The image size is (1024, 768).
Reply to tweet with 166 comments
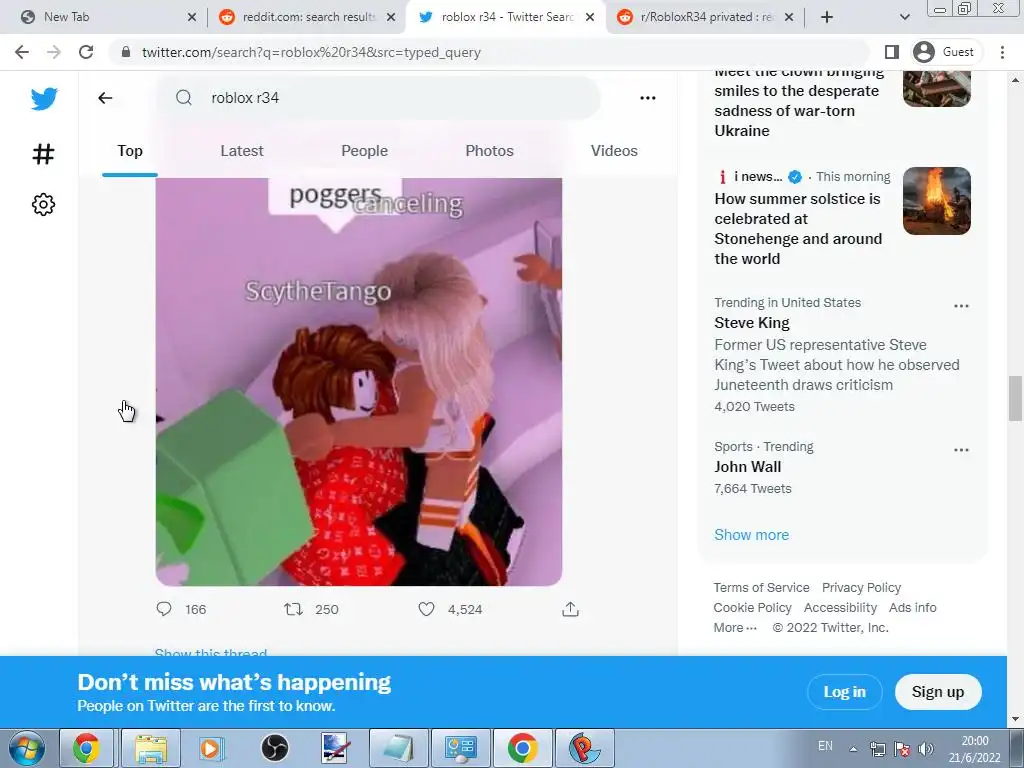164,609
